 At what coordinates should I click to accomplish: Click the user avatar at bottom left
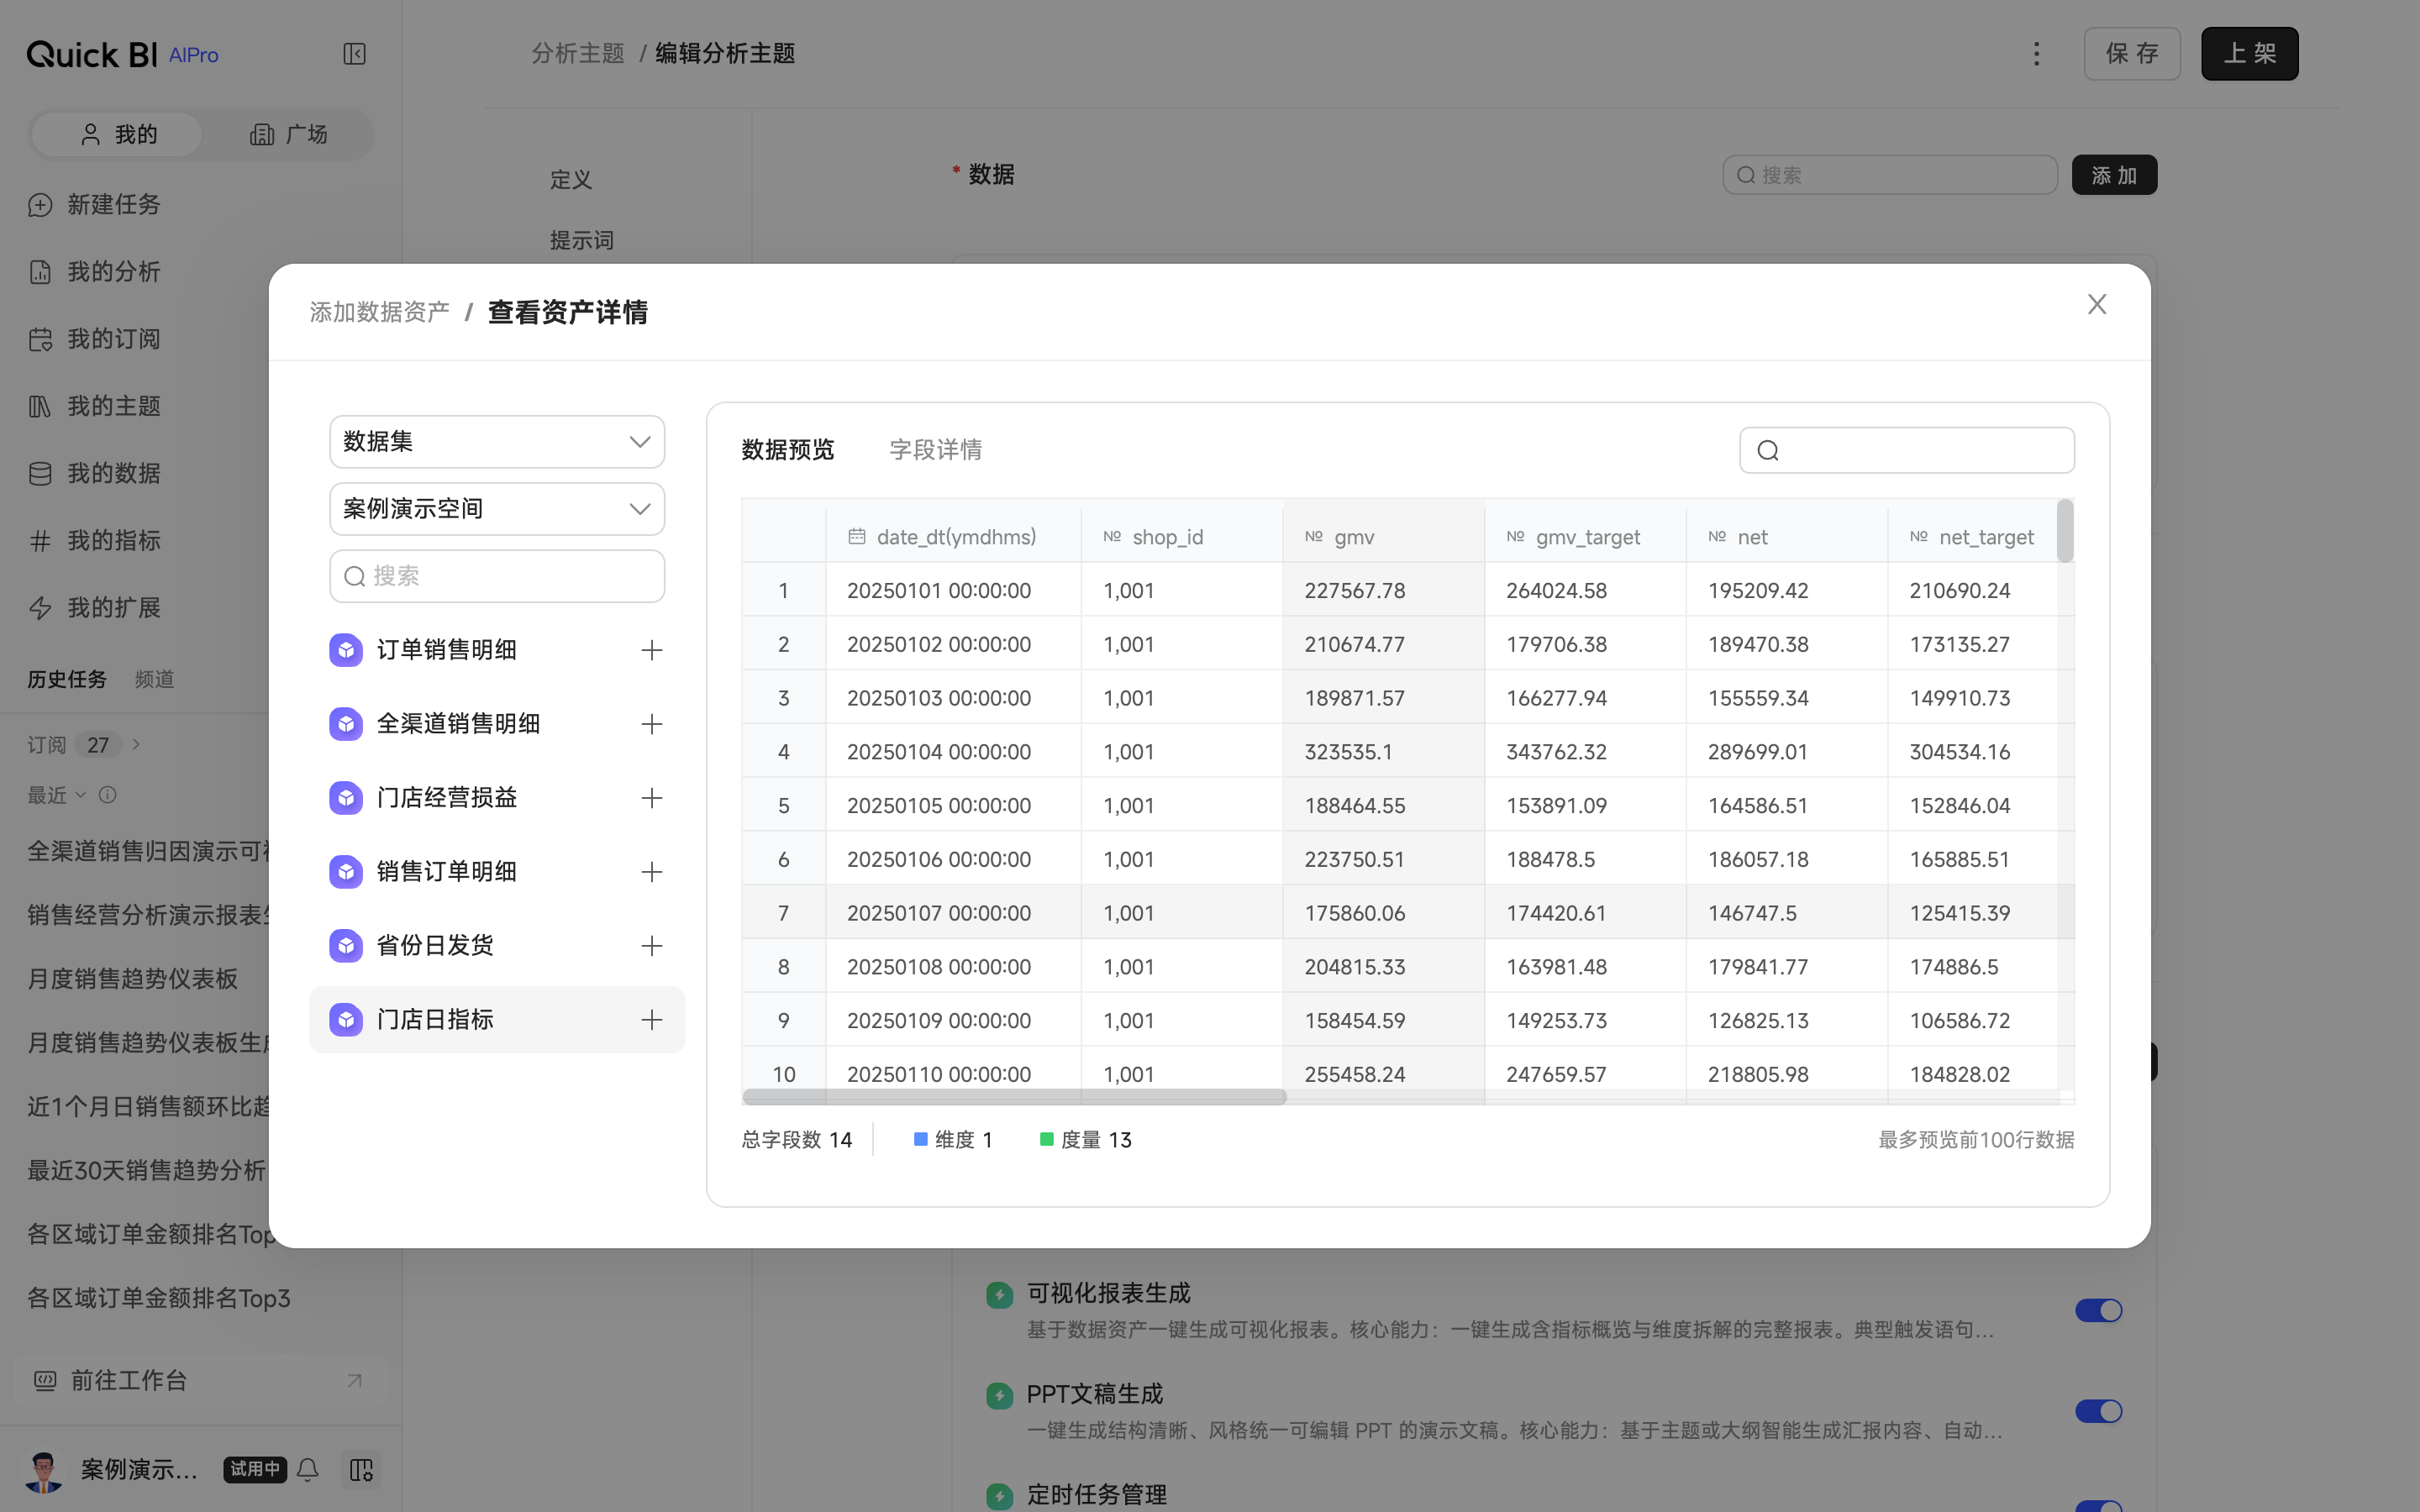click(x=43, y=1470)
